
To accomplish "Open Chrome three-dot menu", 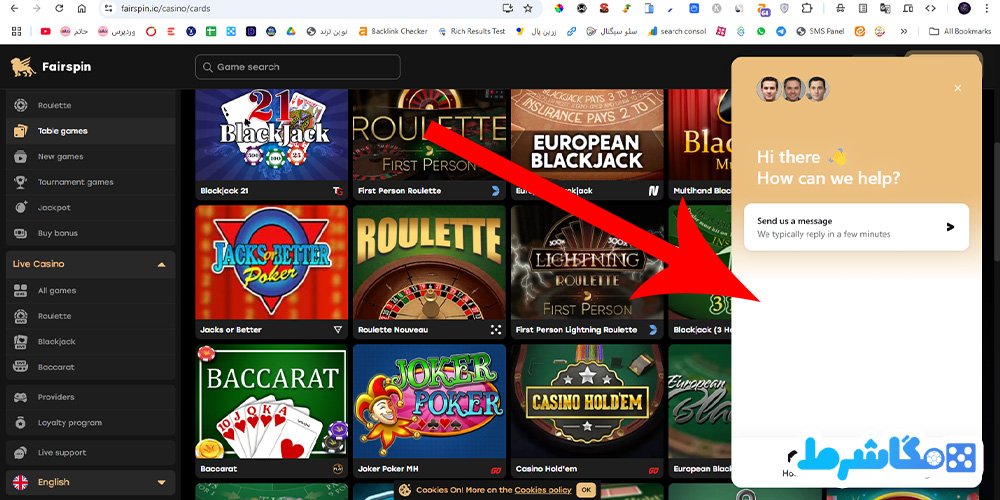I will 989,8.
